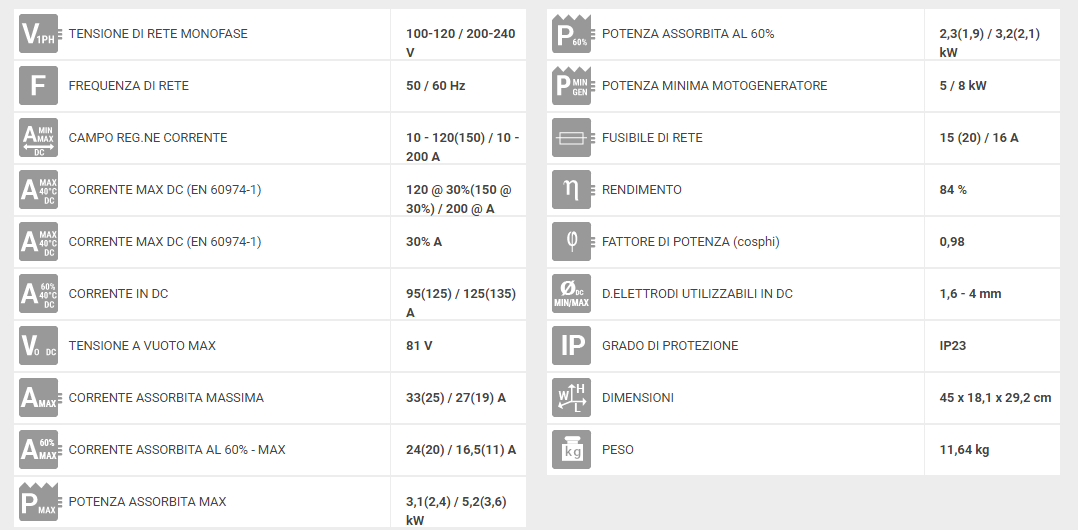Click the efficiency eta symbol icon
The image size is (1078, 530).
(x=571, y=190)
